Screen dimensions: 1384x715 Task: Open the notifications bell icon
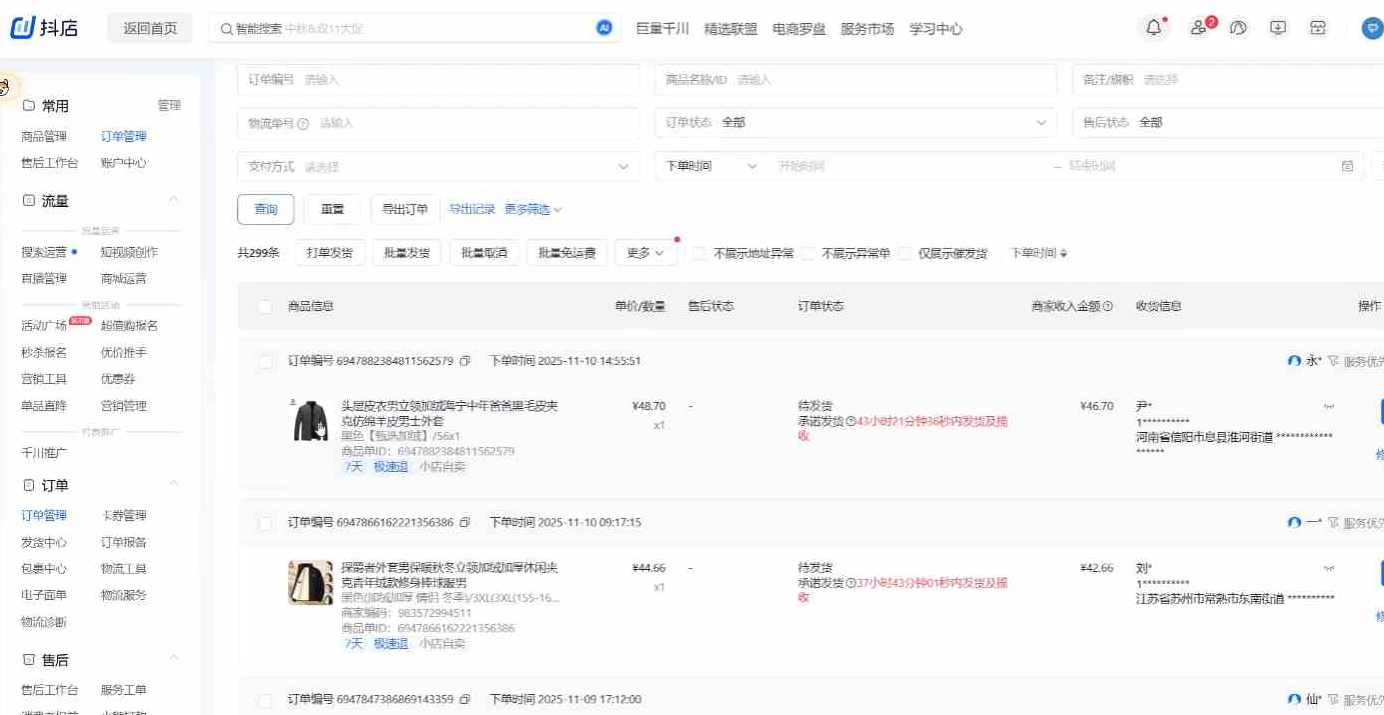1153,28
